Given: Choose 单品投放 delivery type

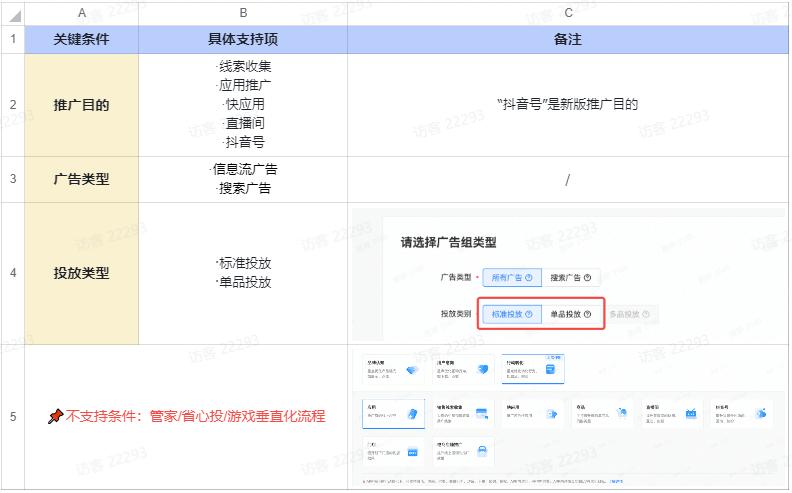Looking at the screenshot, I should pos(571,314).
